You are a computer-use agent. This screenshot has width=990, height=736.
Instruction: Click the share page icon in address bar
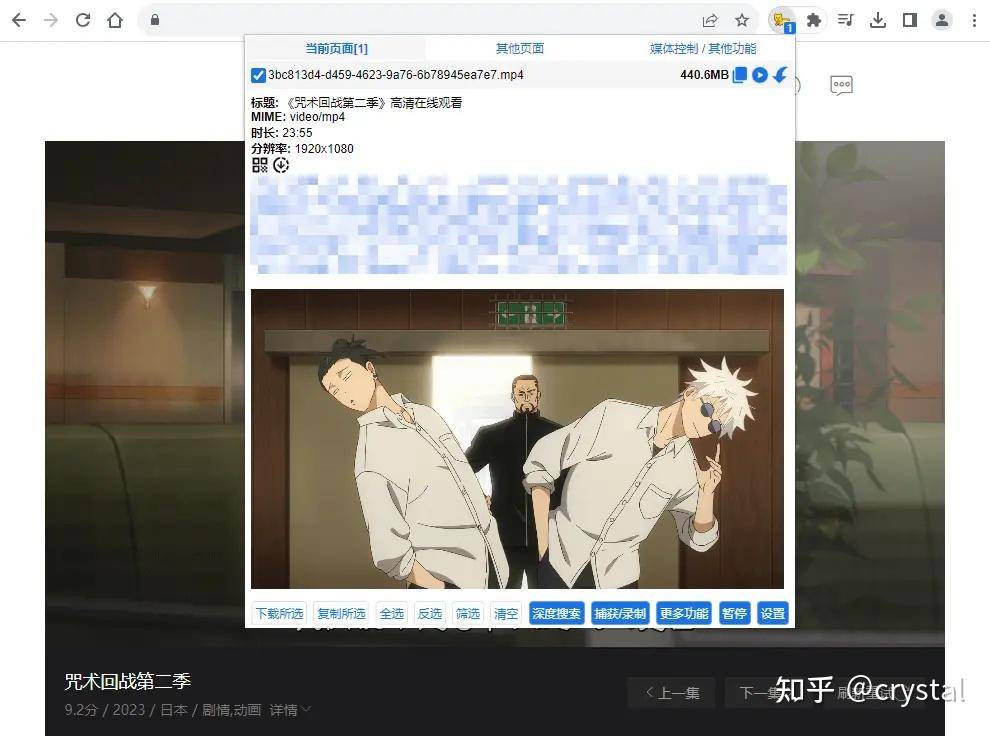click(710, 20)
